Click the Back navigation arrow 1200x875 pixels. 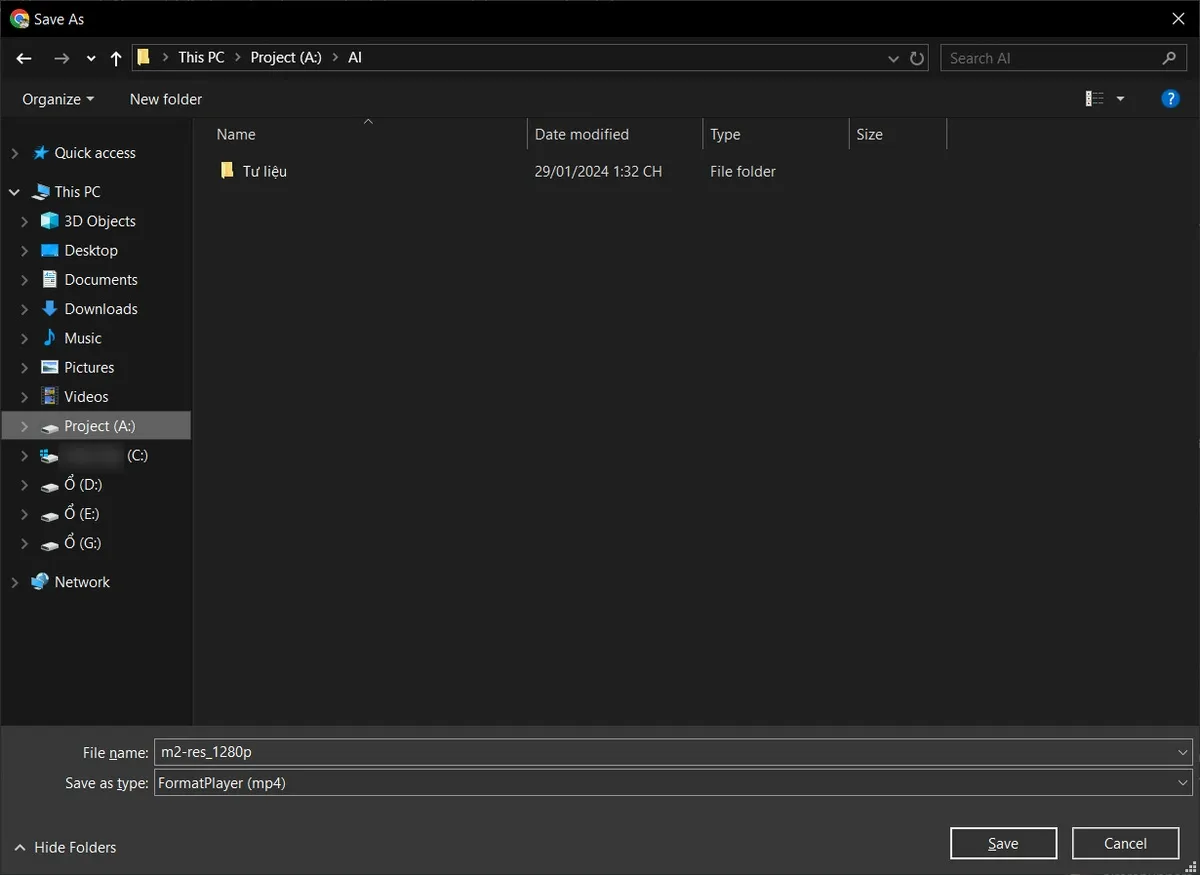[x=24, y=58]
